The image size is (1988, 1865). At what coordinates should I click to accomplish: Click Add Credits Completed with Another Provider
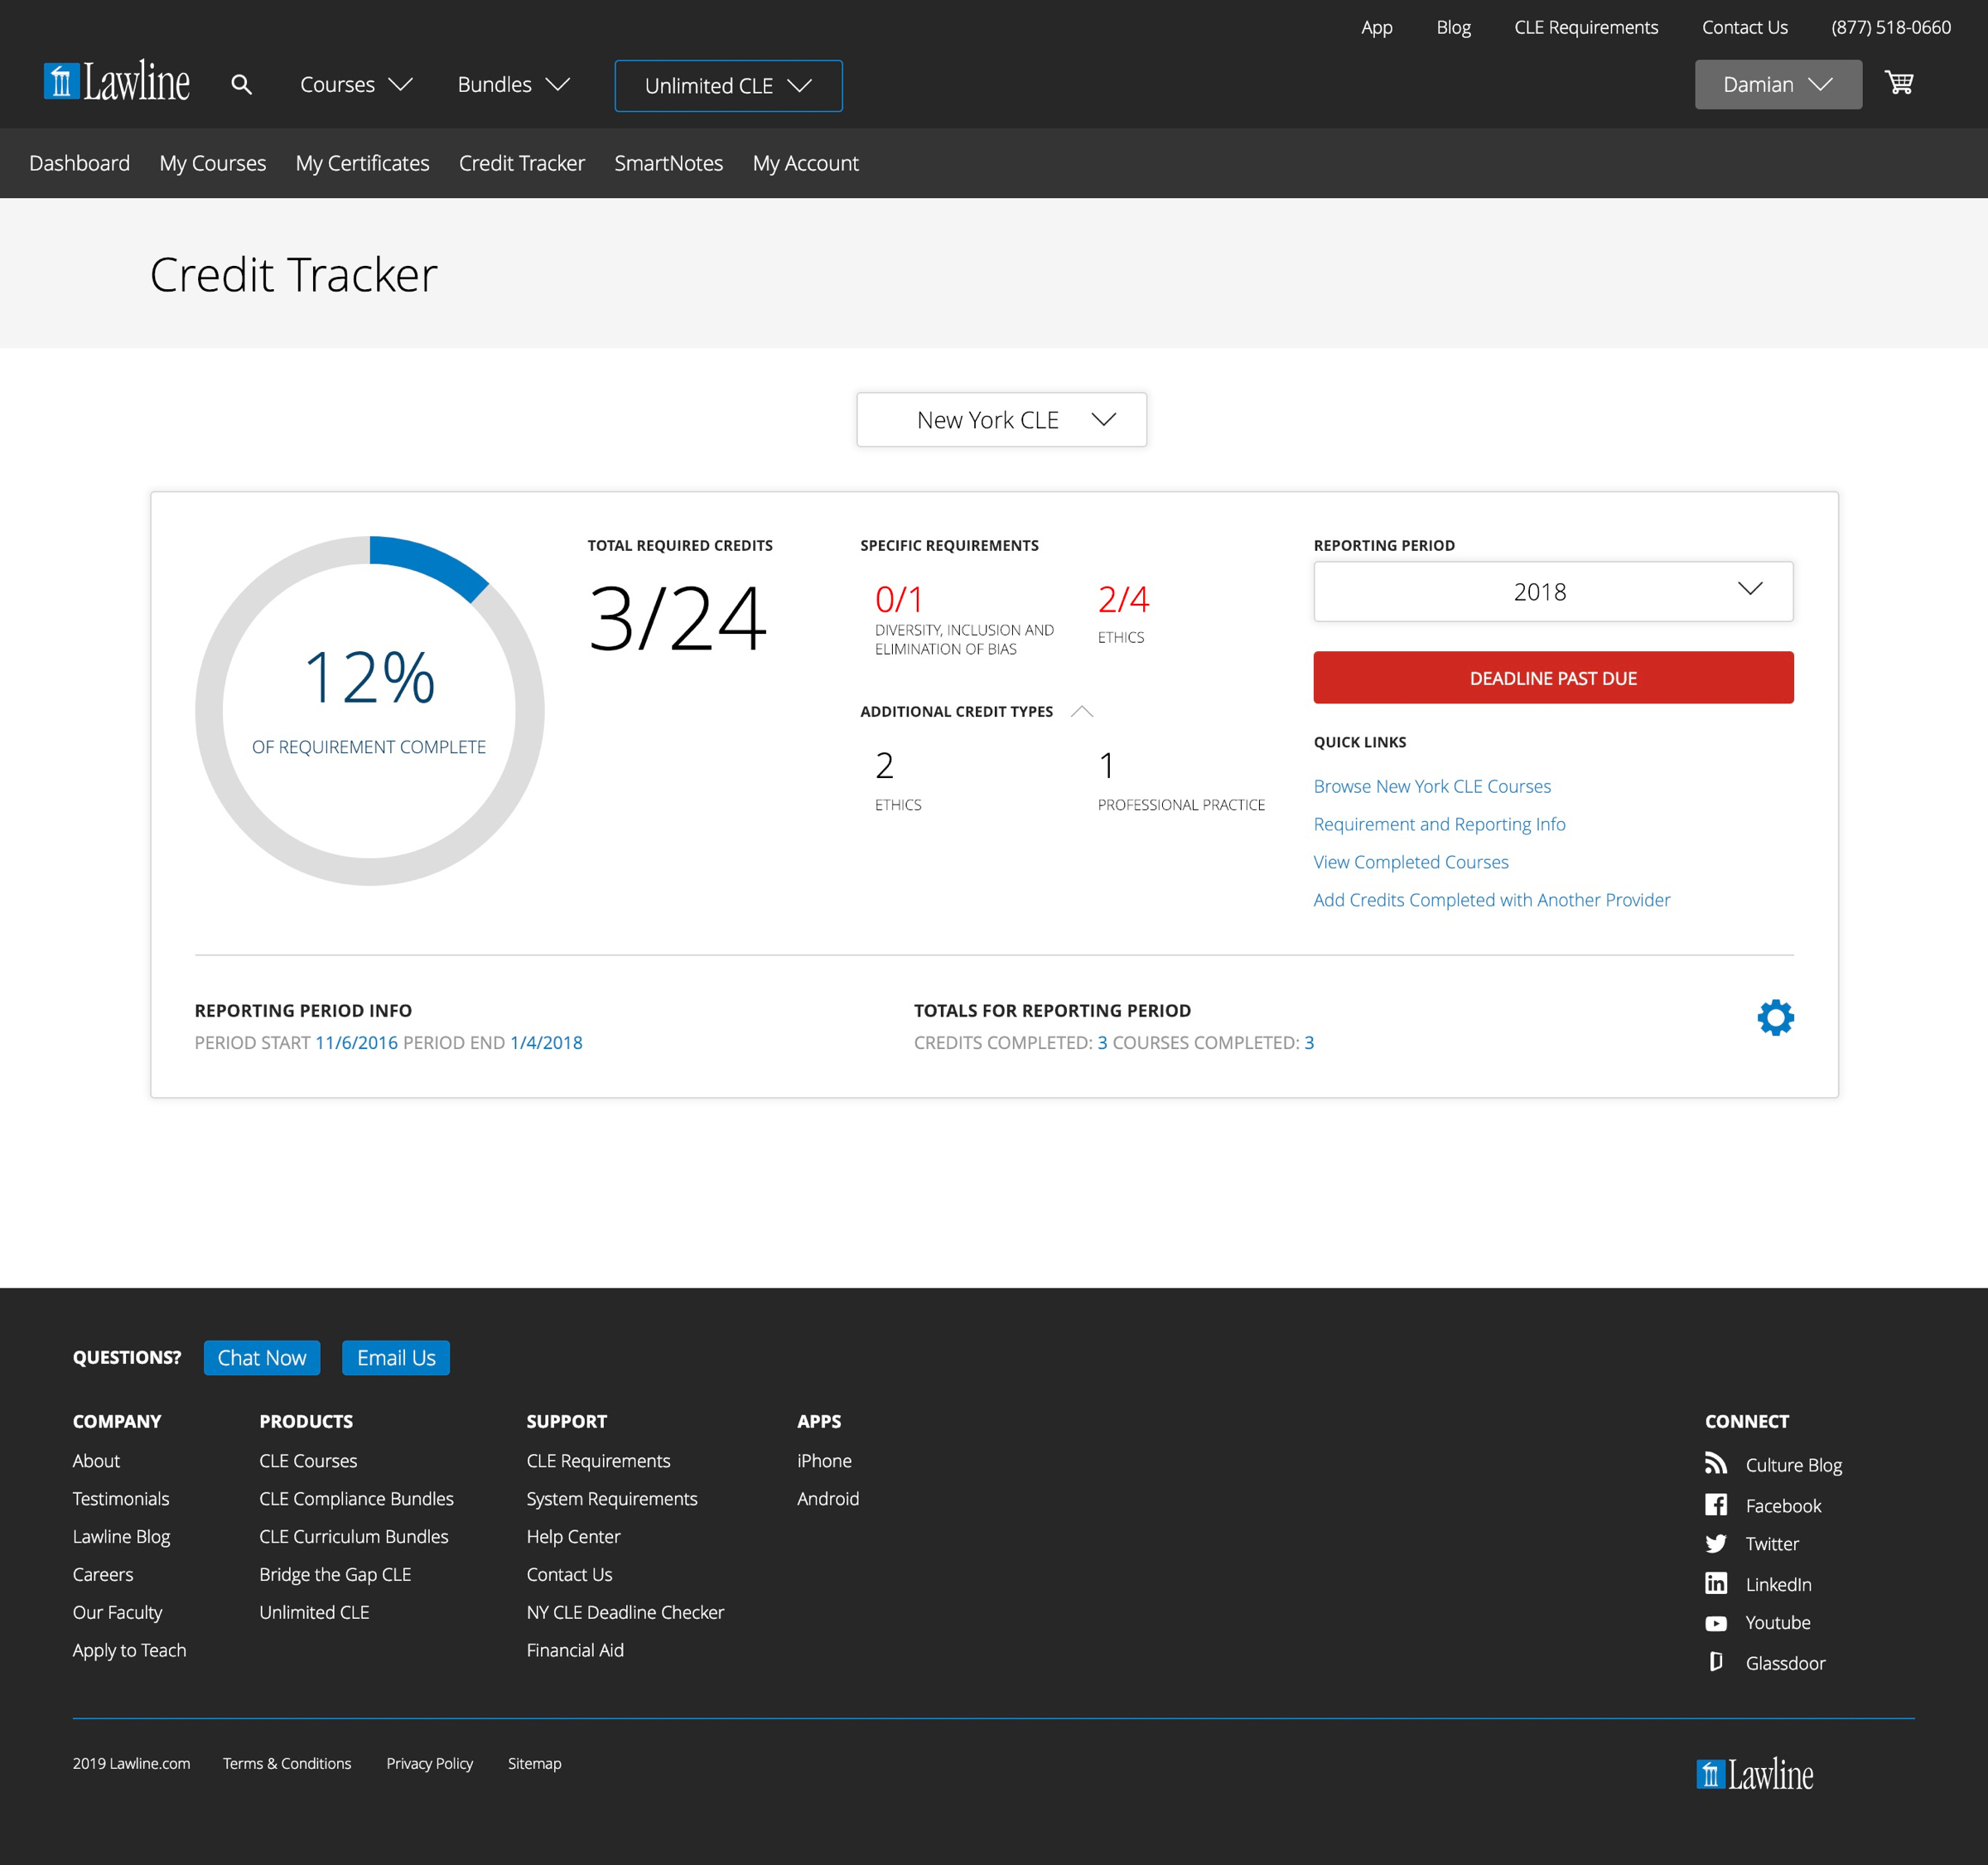pyautogui.click(x=1491, y=900)
